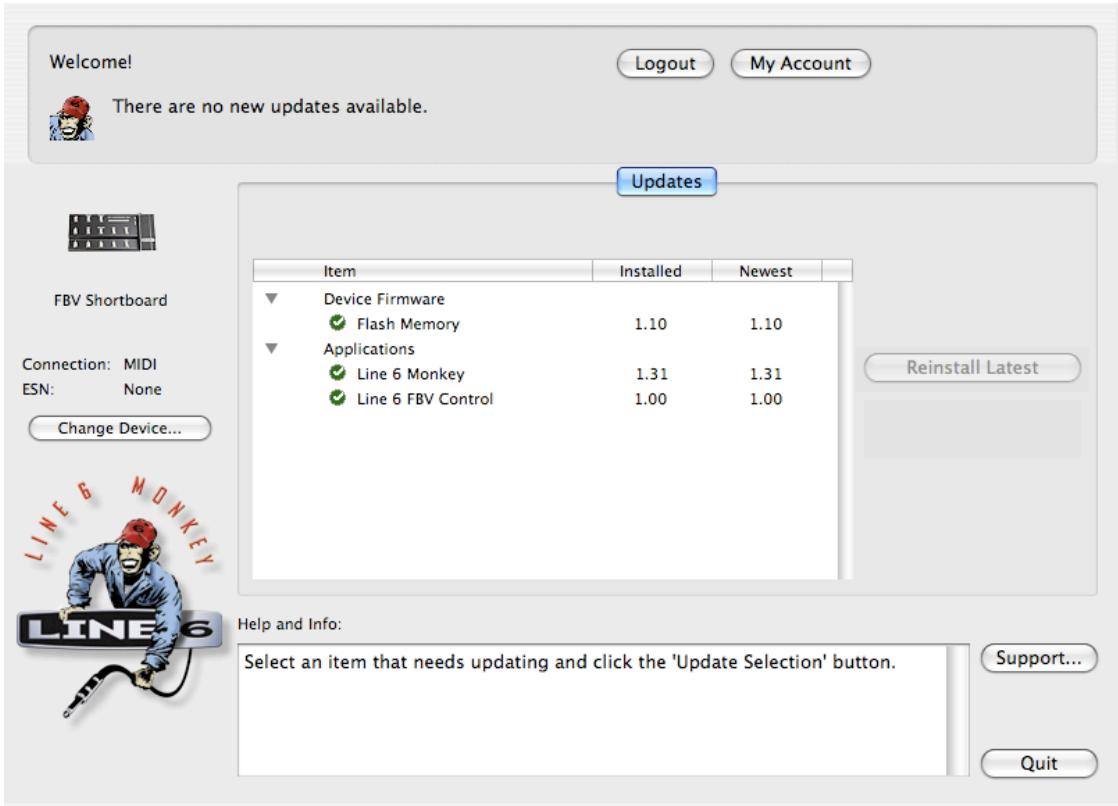The image size is (1118, 806).
Task: Log out using the Logout button
Action: 665,63
